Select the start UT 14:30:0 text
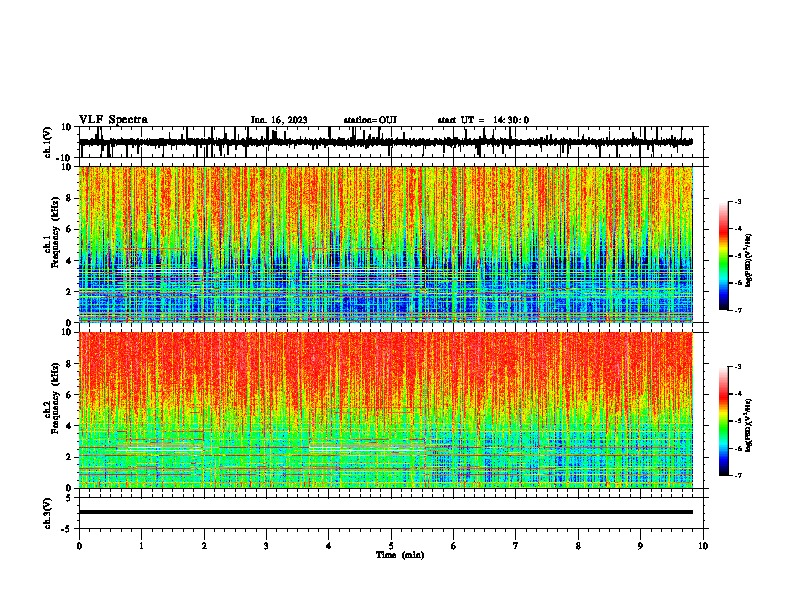The image size is (792, 612). pos(483,120)
